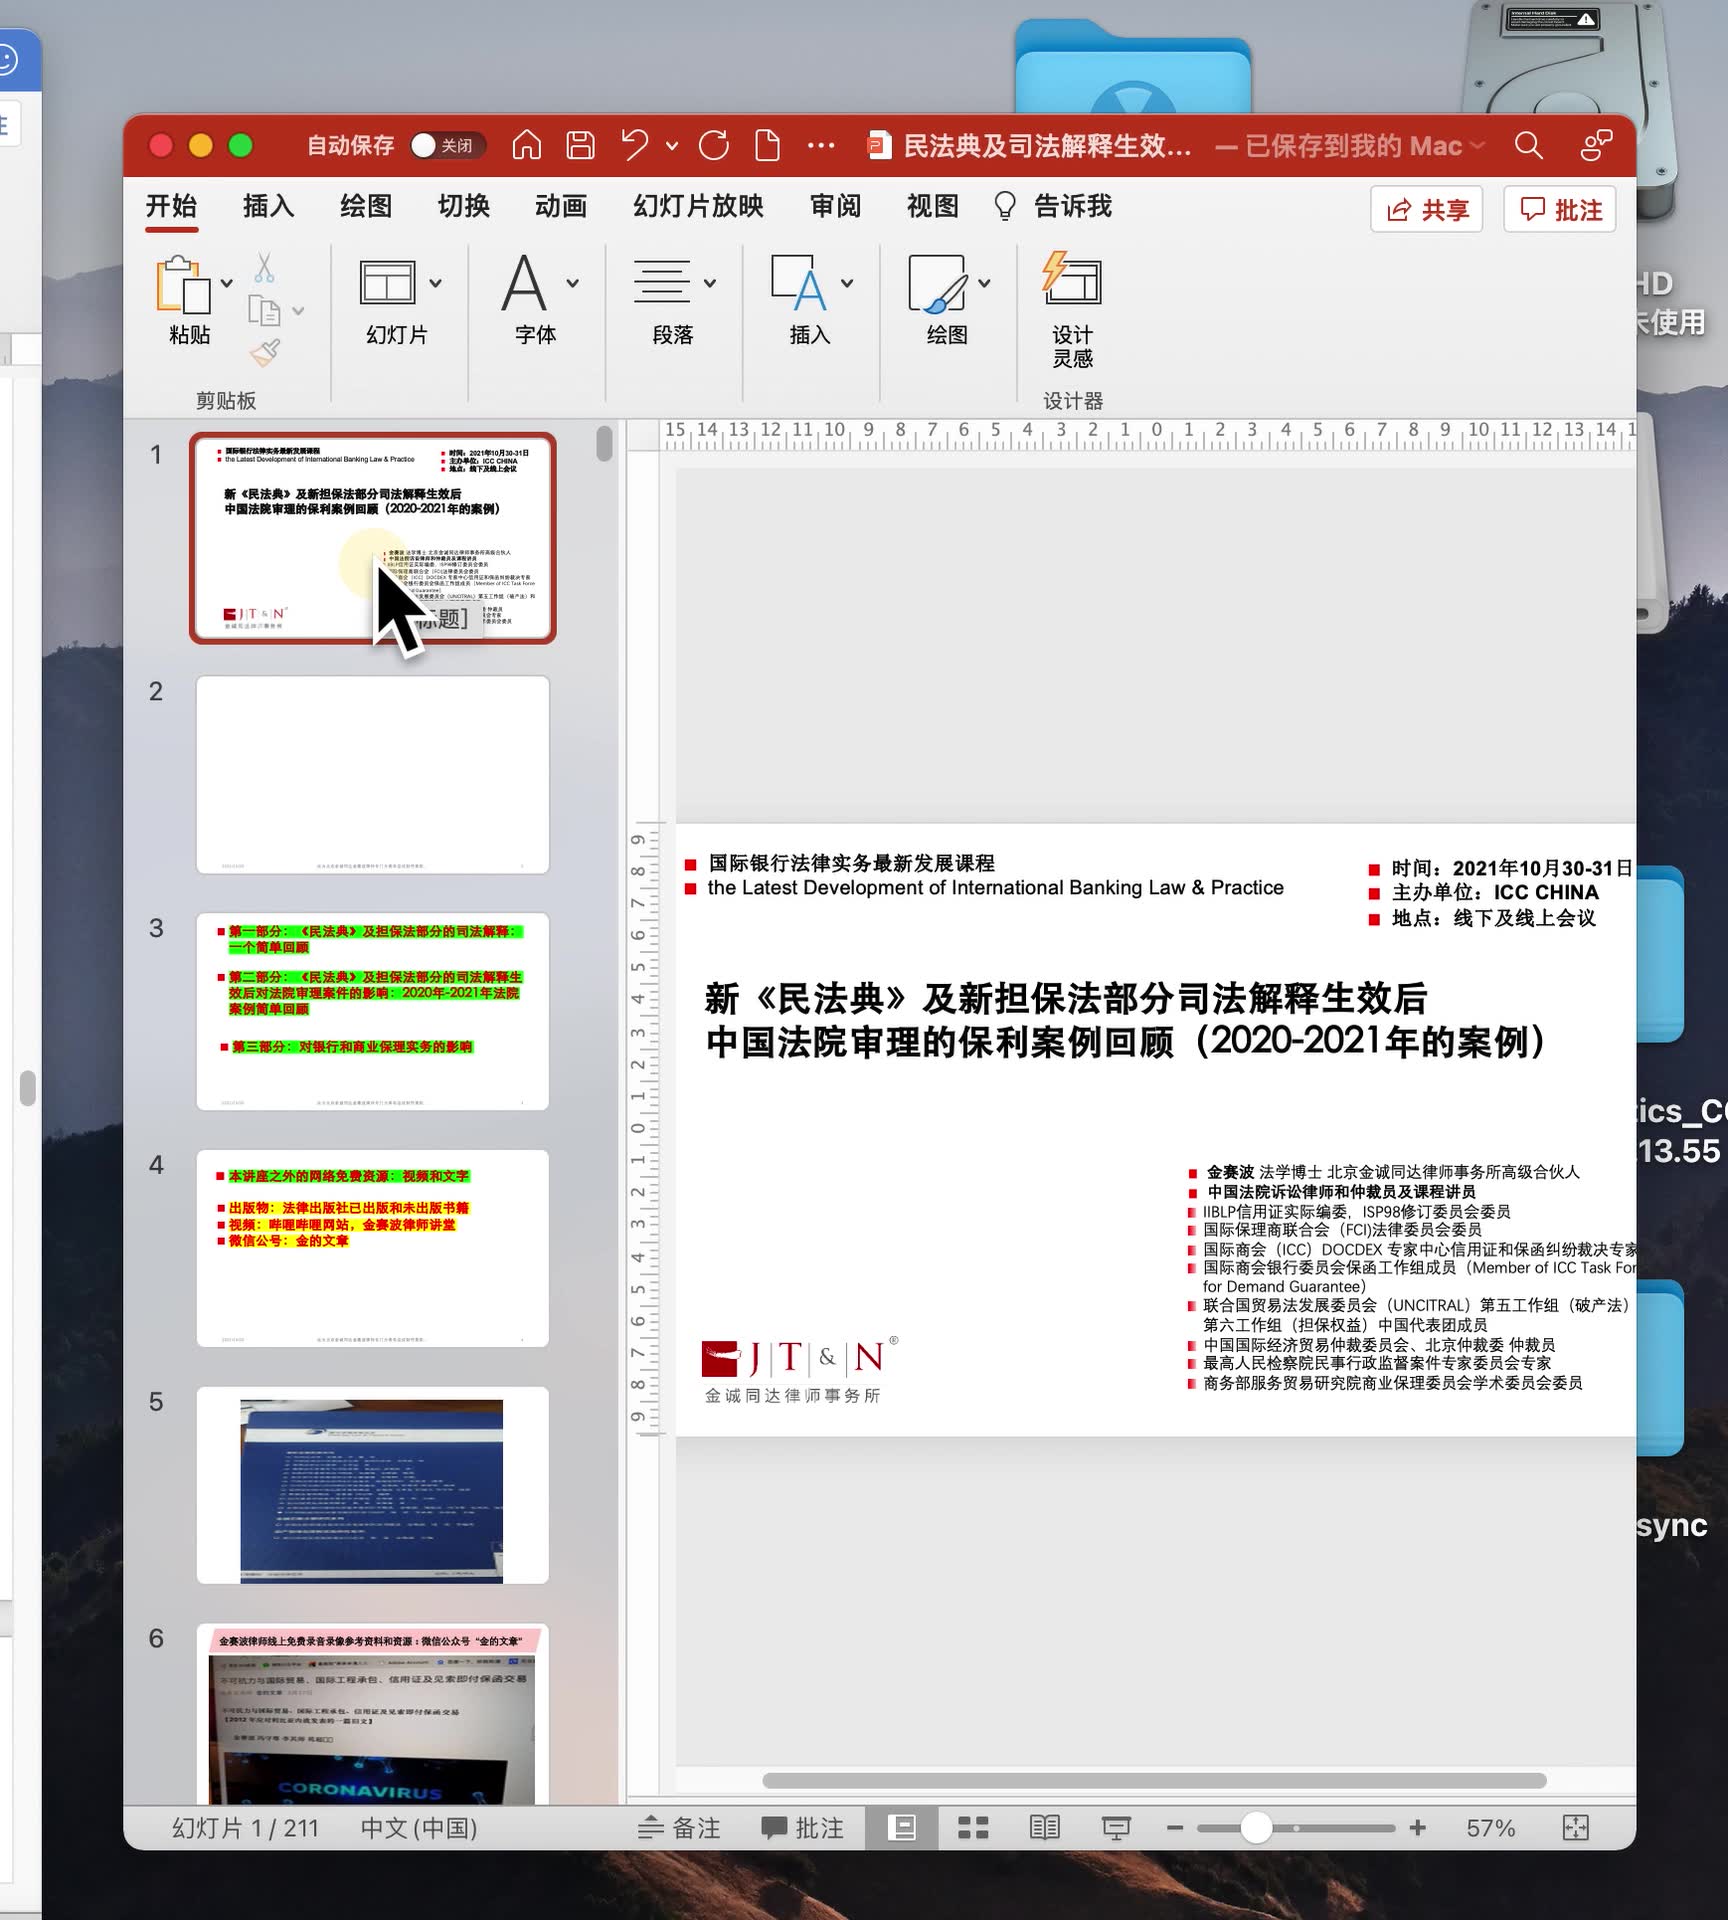Toggle the 备注 notes pane
This screenshot has width=1728, height=1920.
(x=679, y=1828)
